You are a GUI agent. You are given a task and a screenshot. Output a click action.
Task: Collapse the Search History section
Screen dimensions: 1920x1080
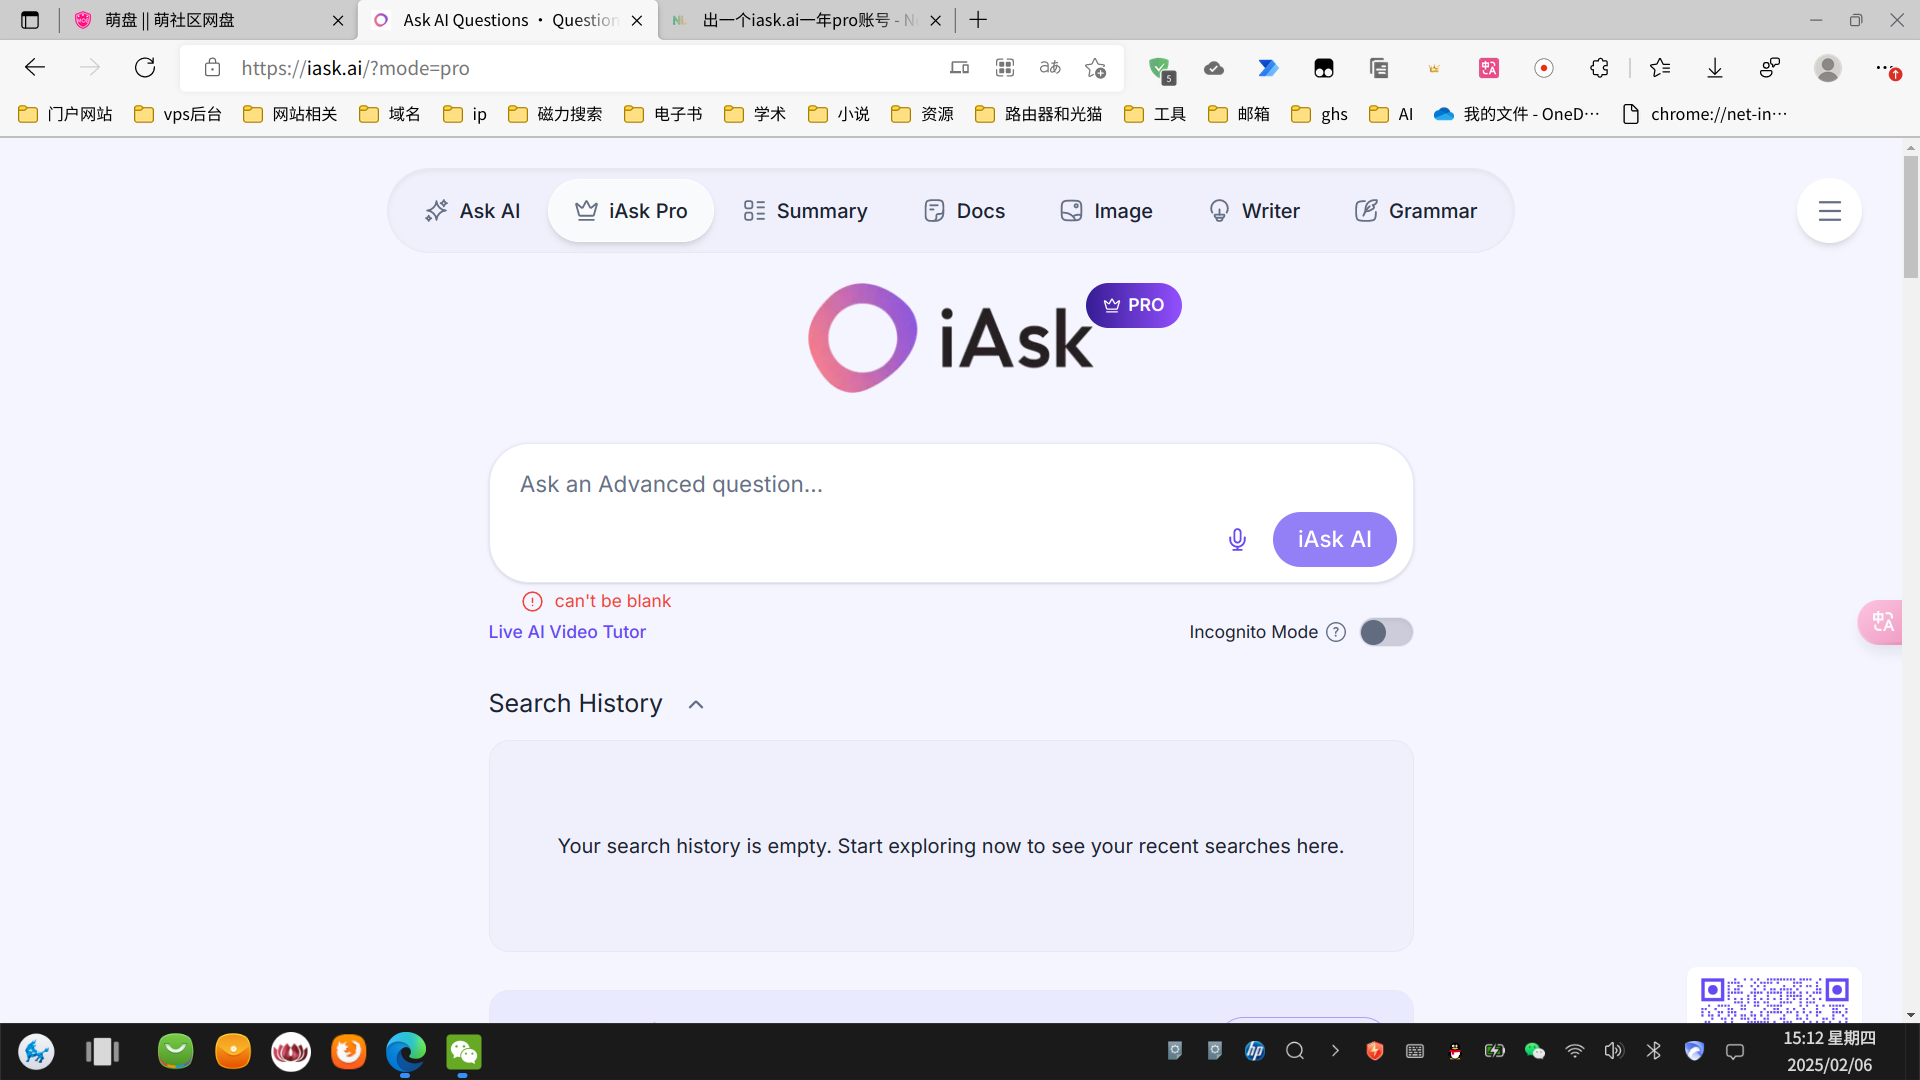point(696,705)
